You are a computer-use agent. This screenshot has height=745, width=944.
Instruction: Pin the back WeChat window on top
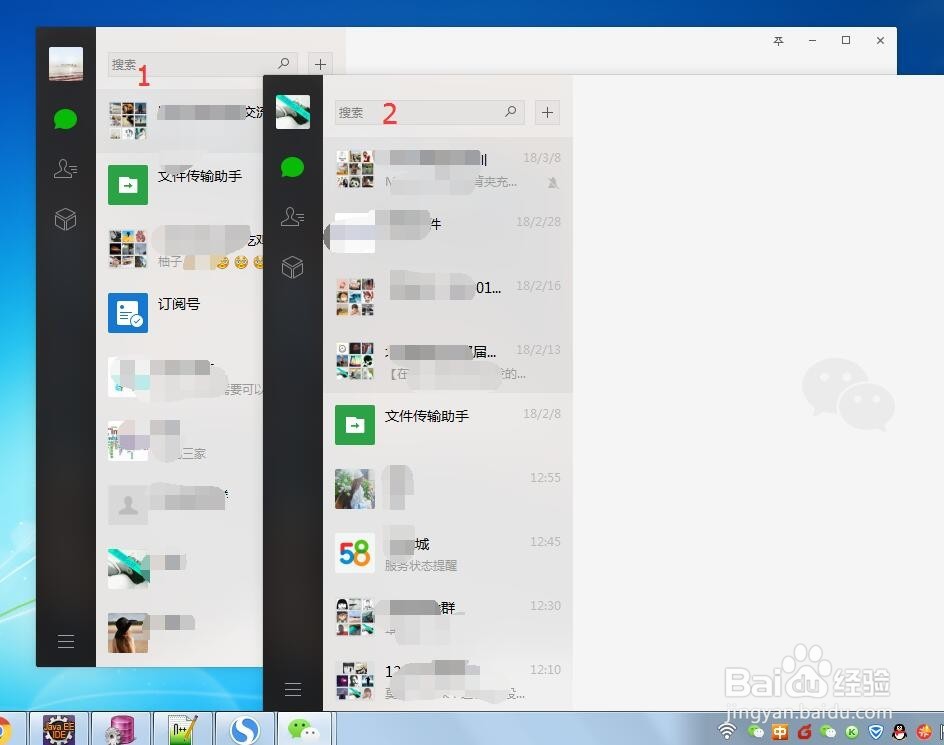pos(778,40)
